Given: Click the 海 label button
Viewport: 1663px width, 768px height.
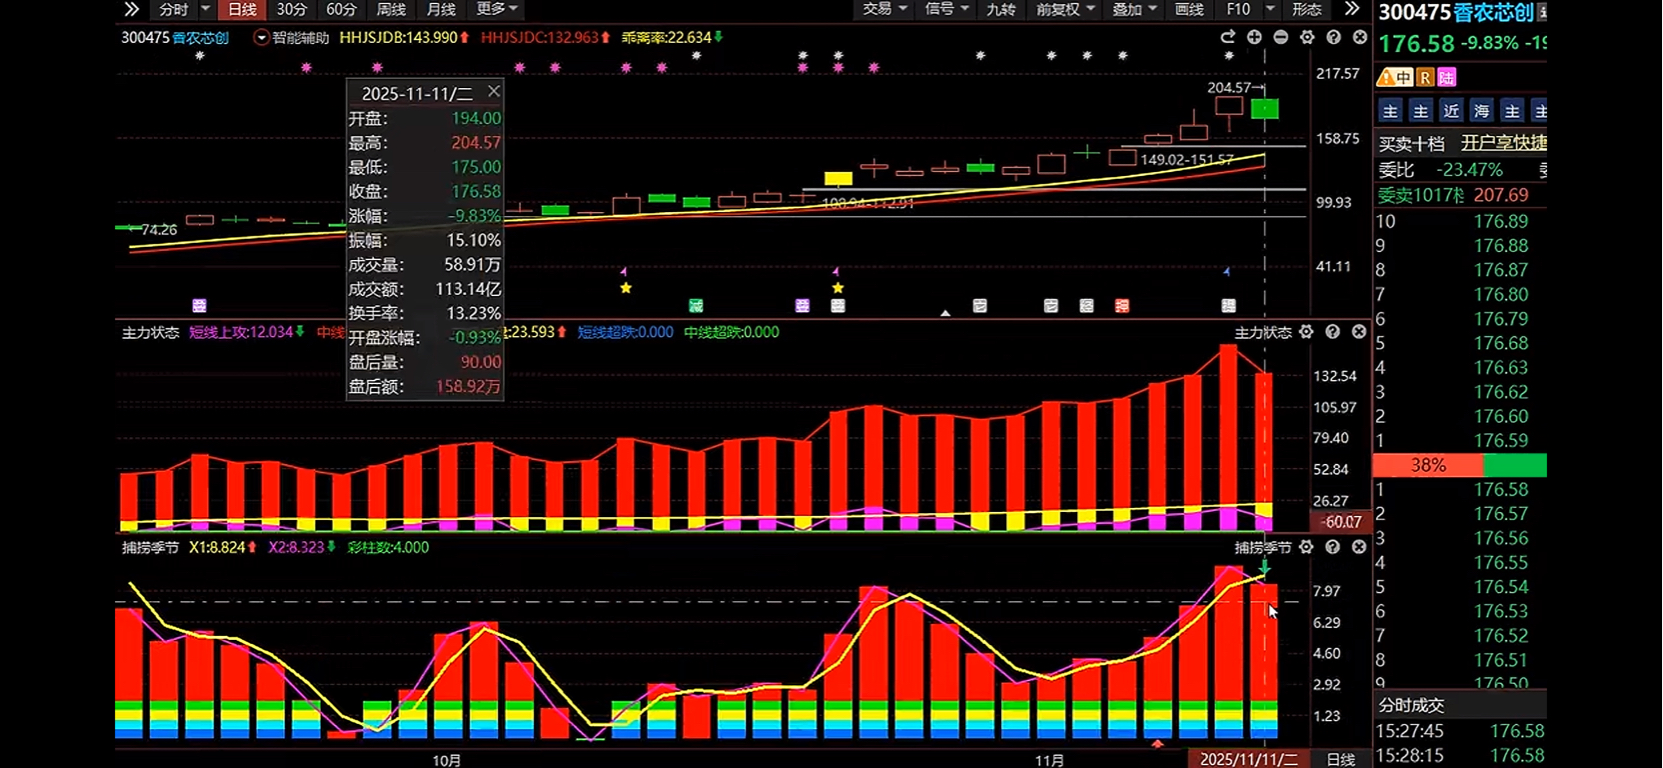Looking at the screenshot, I should (x=1481, y=111).
